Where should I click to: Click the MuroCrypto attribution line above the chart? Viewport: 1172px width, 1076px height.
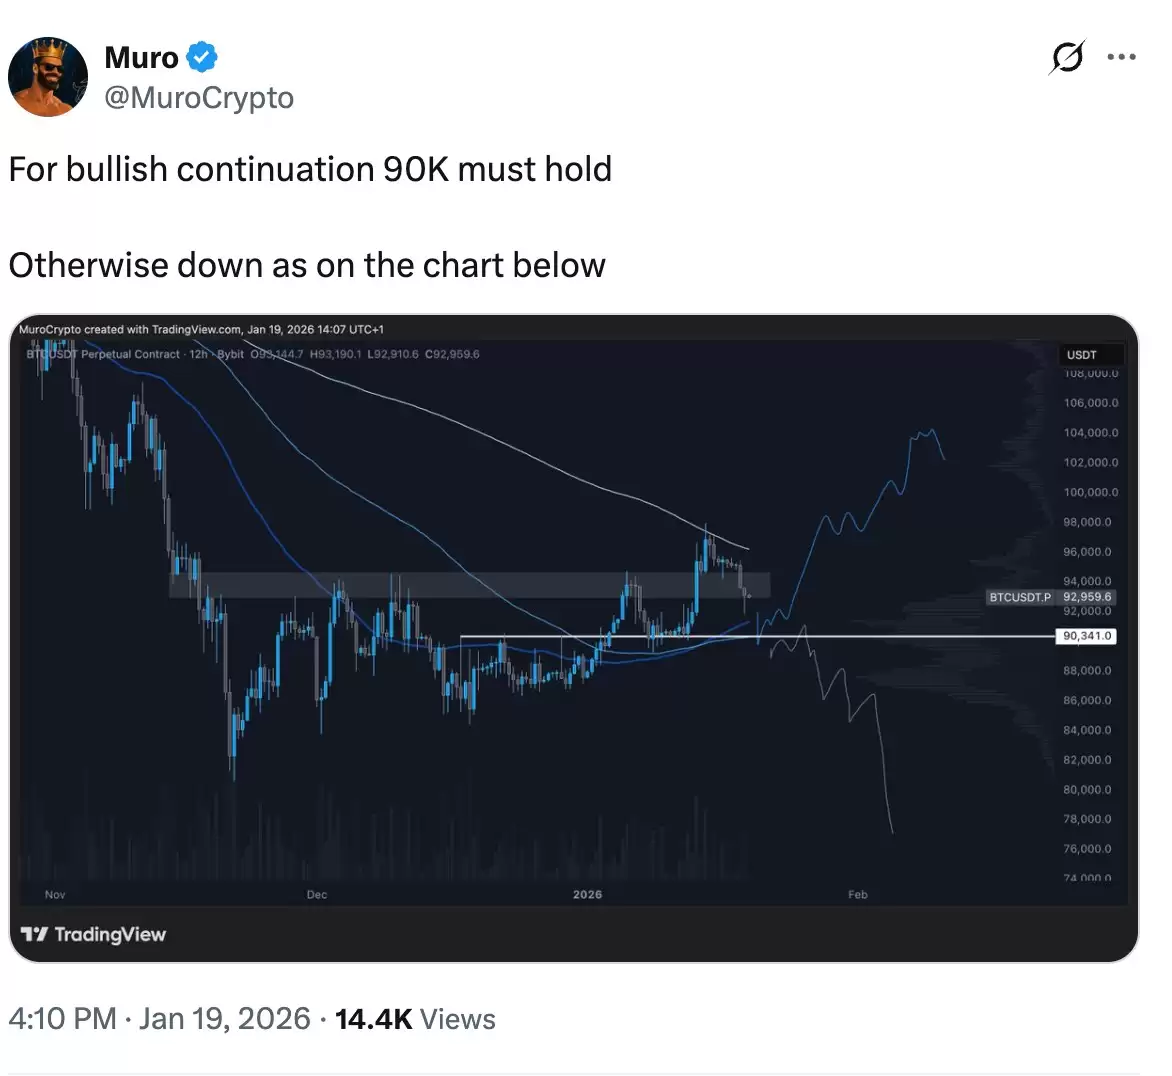pos(200,329)
